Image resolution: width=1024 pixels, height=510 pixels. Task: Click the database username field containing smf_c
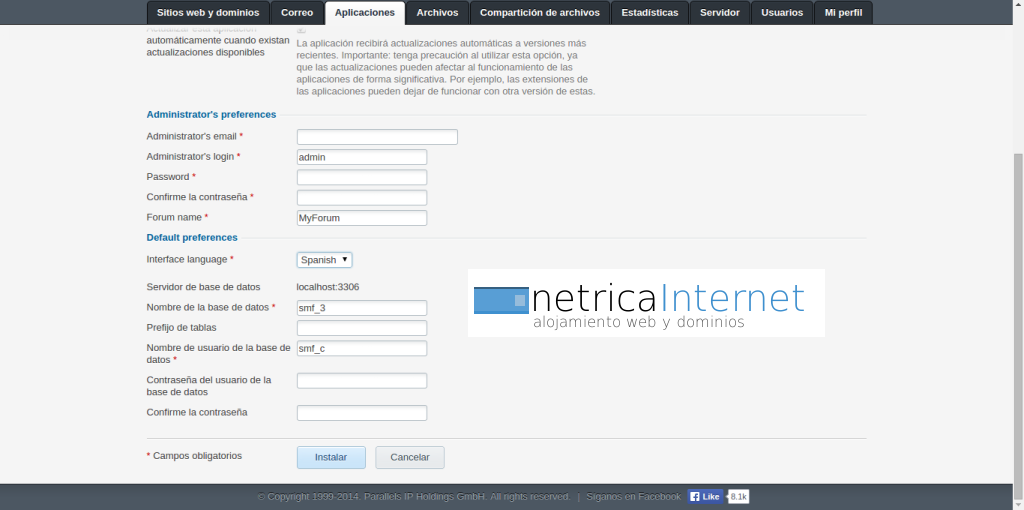click(x=362, y=349)
